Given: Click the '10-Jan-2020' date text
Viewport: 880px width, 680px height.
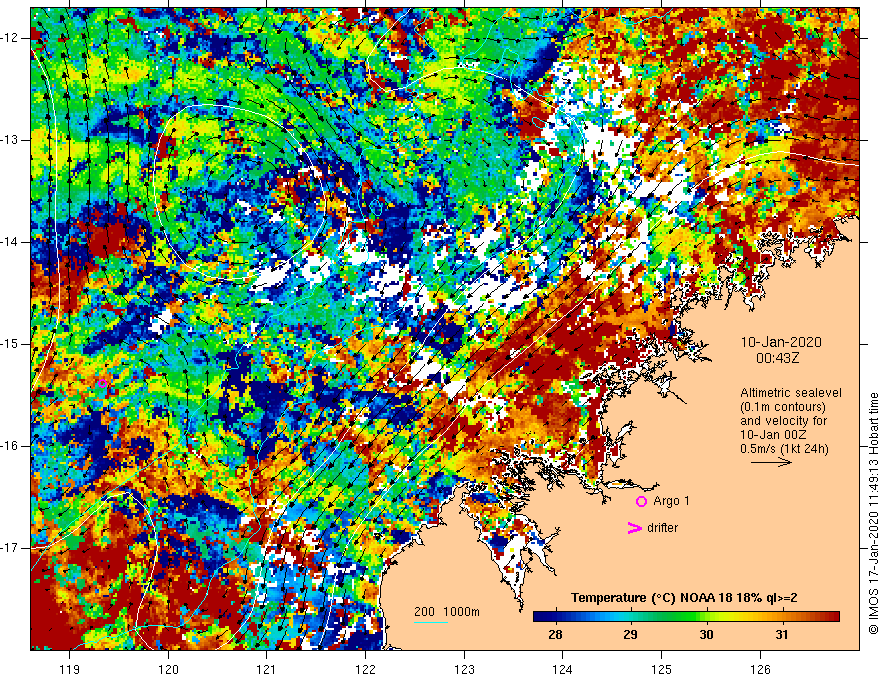Looking at the screenshot, I should 781,342.
